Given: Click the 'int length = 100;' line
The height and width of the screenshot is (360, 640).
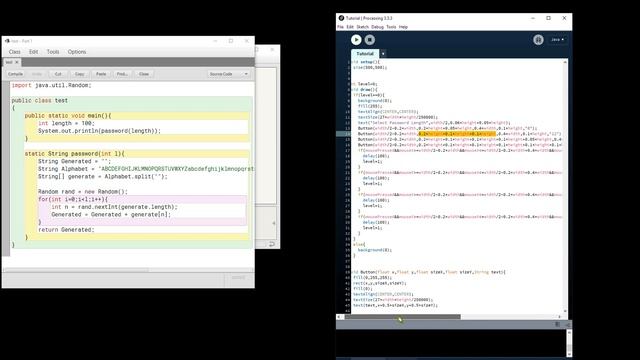Looking at the screenshot, I should tap(66, 123).
